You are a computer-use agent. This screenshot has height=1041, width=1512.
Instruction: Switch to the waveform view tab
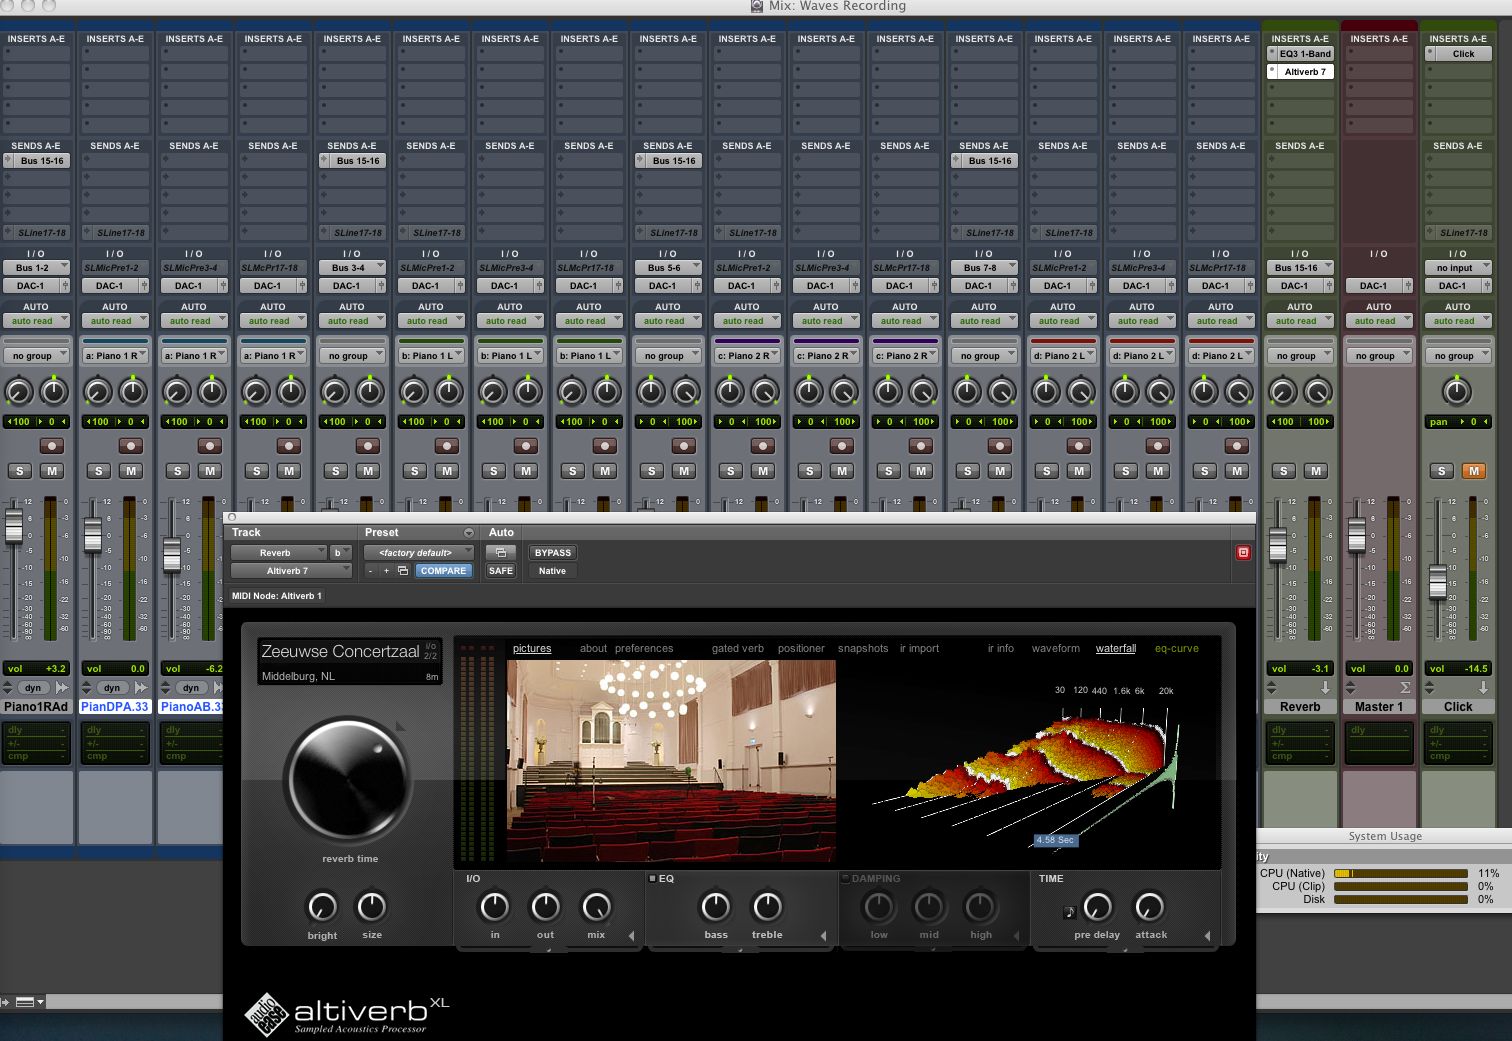[x=1056, y=649]
